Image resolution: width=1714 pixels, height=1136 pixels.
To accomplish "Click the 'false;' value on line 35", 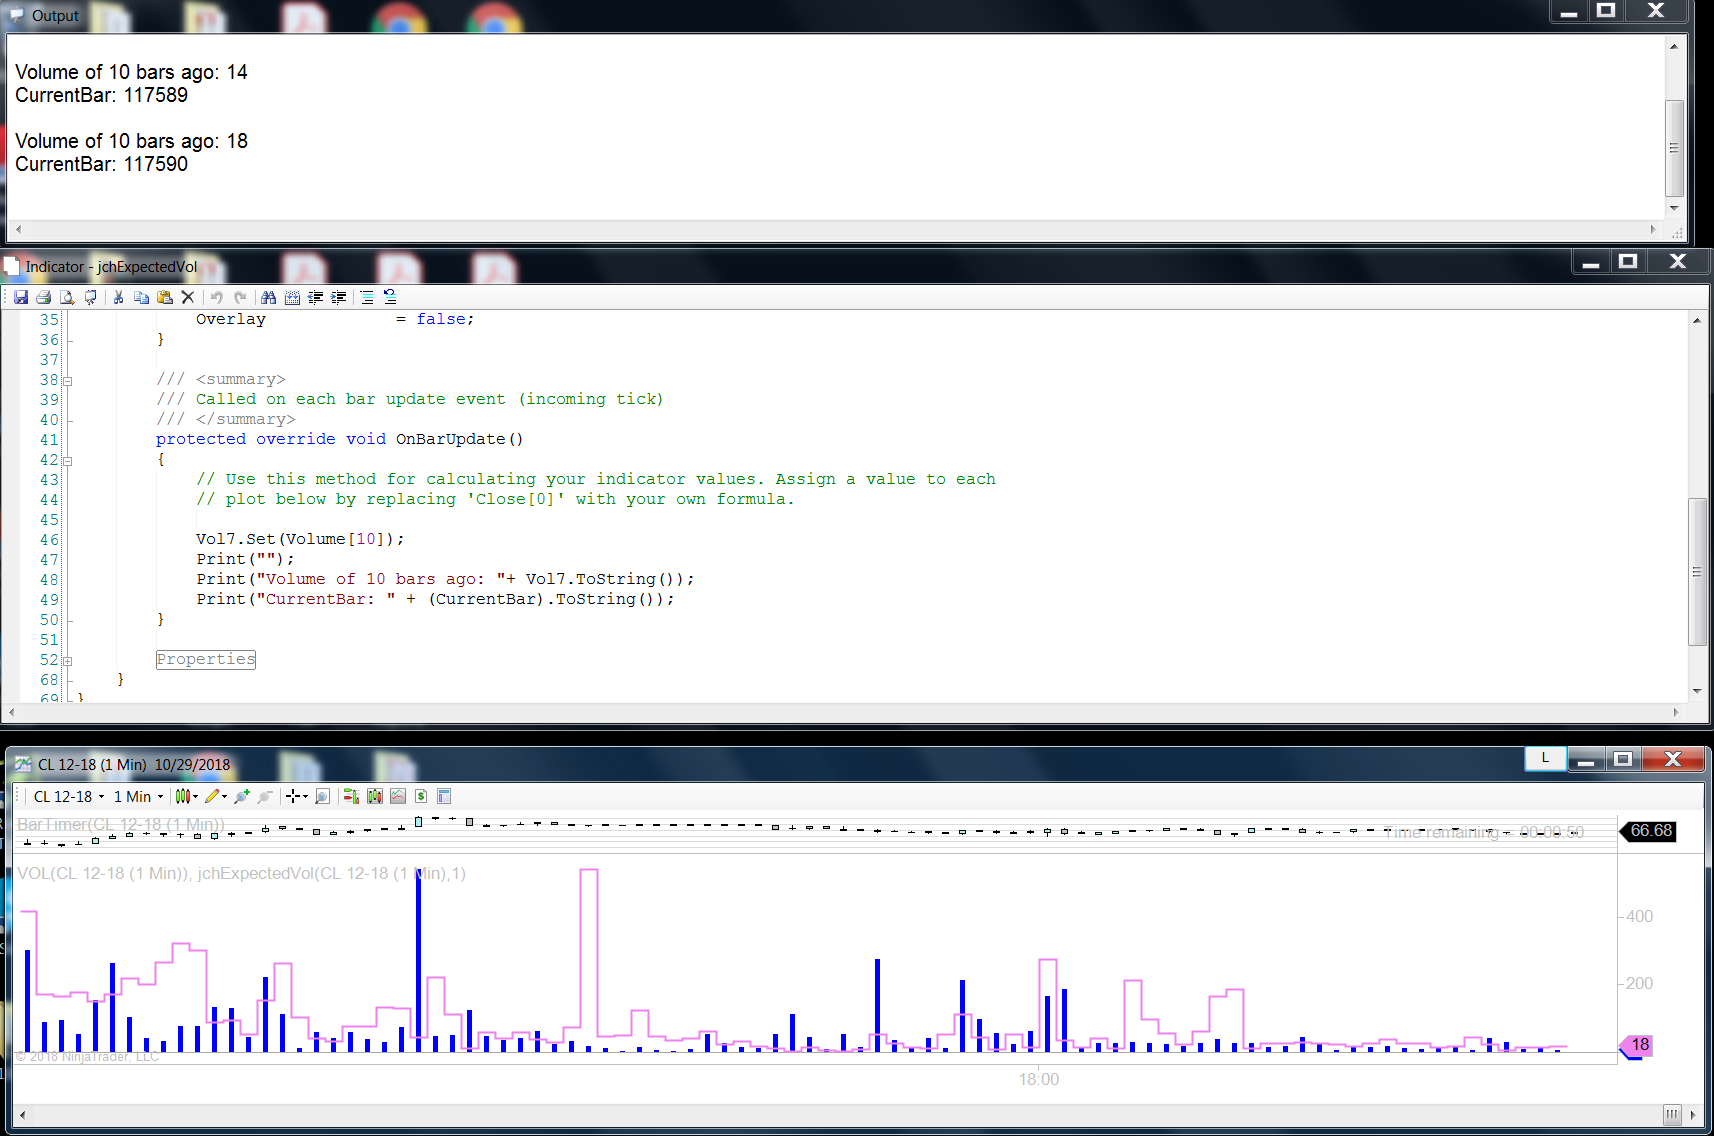I will tap(445, 319).
